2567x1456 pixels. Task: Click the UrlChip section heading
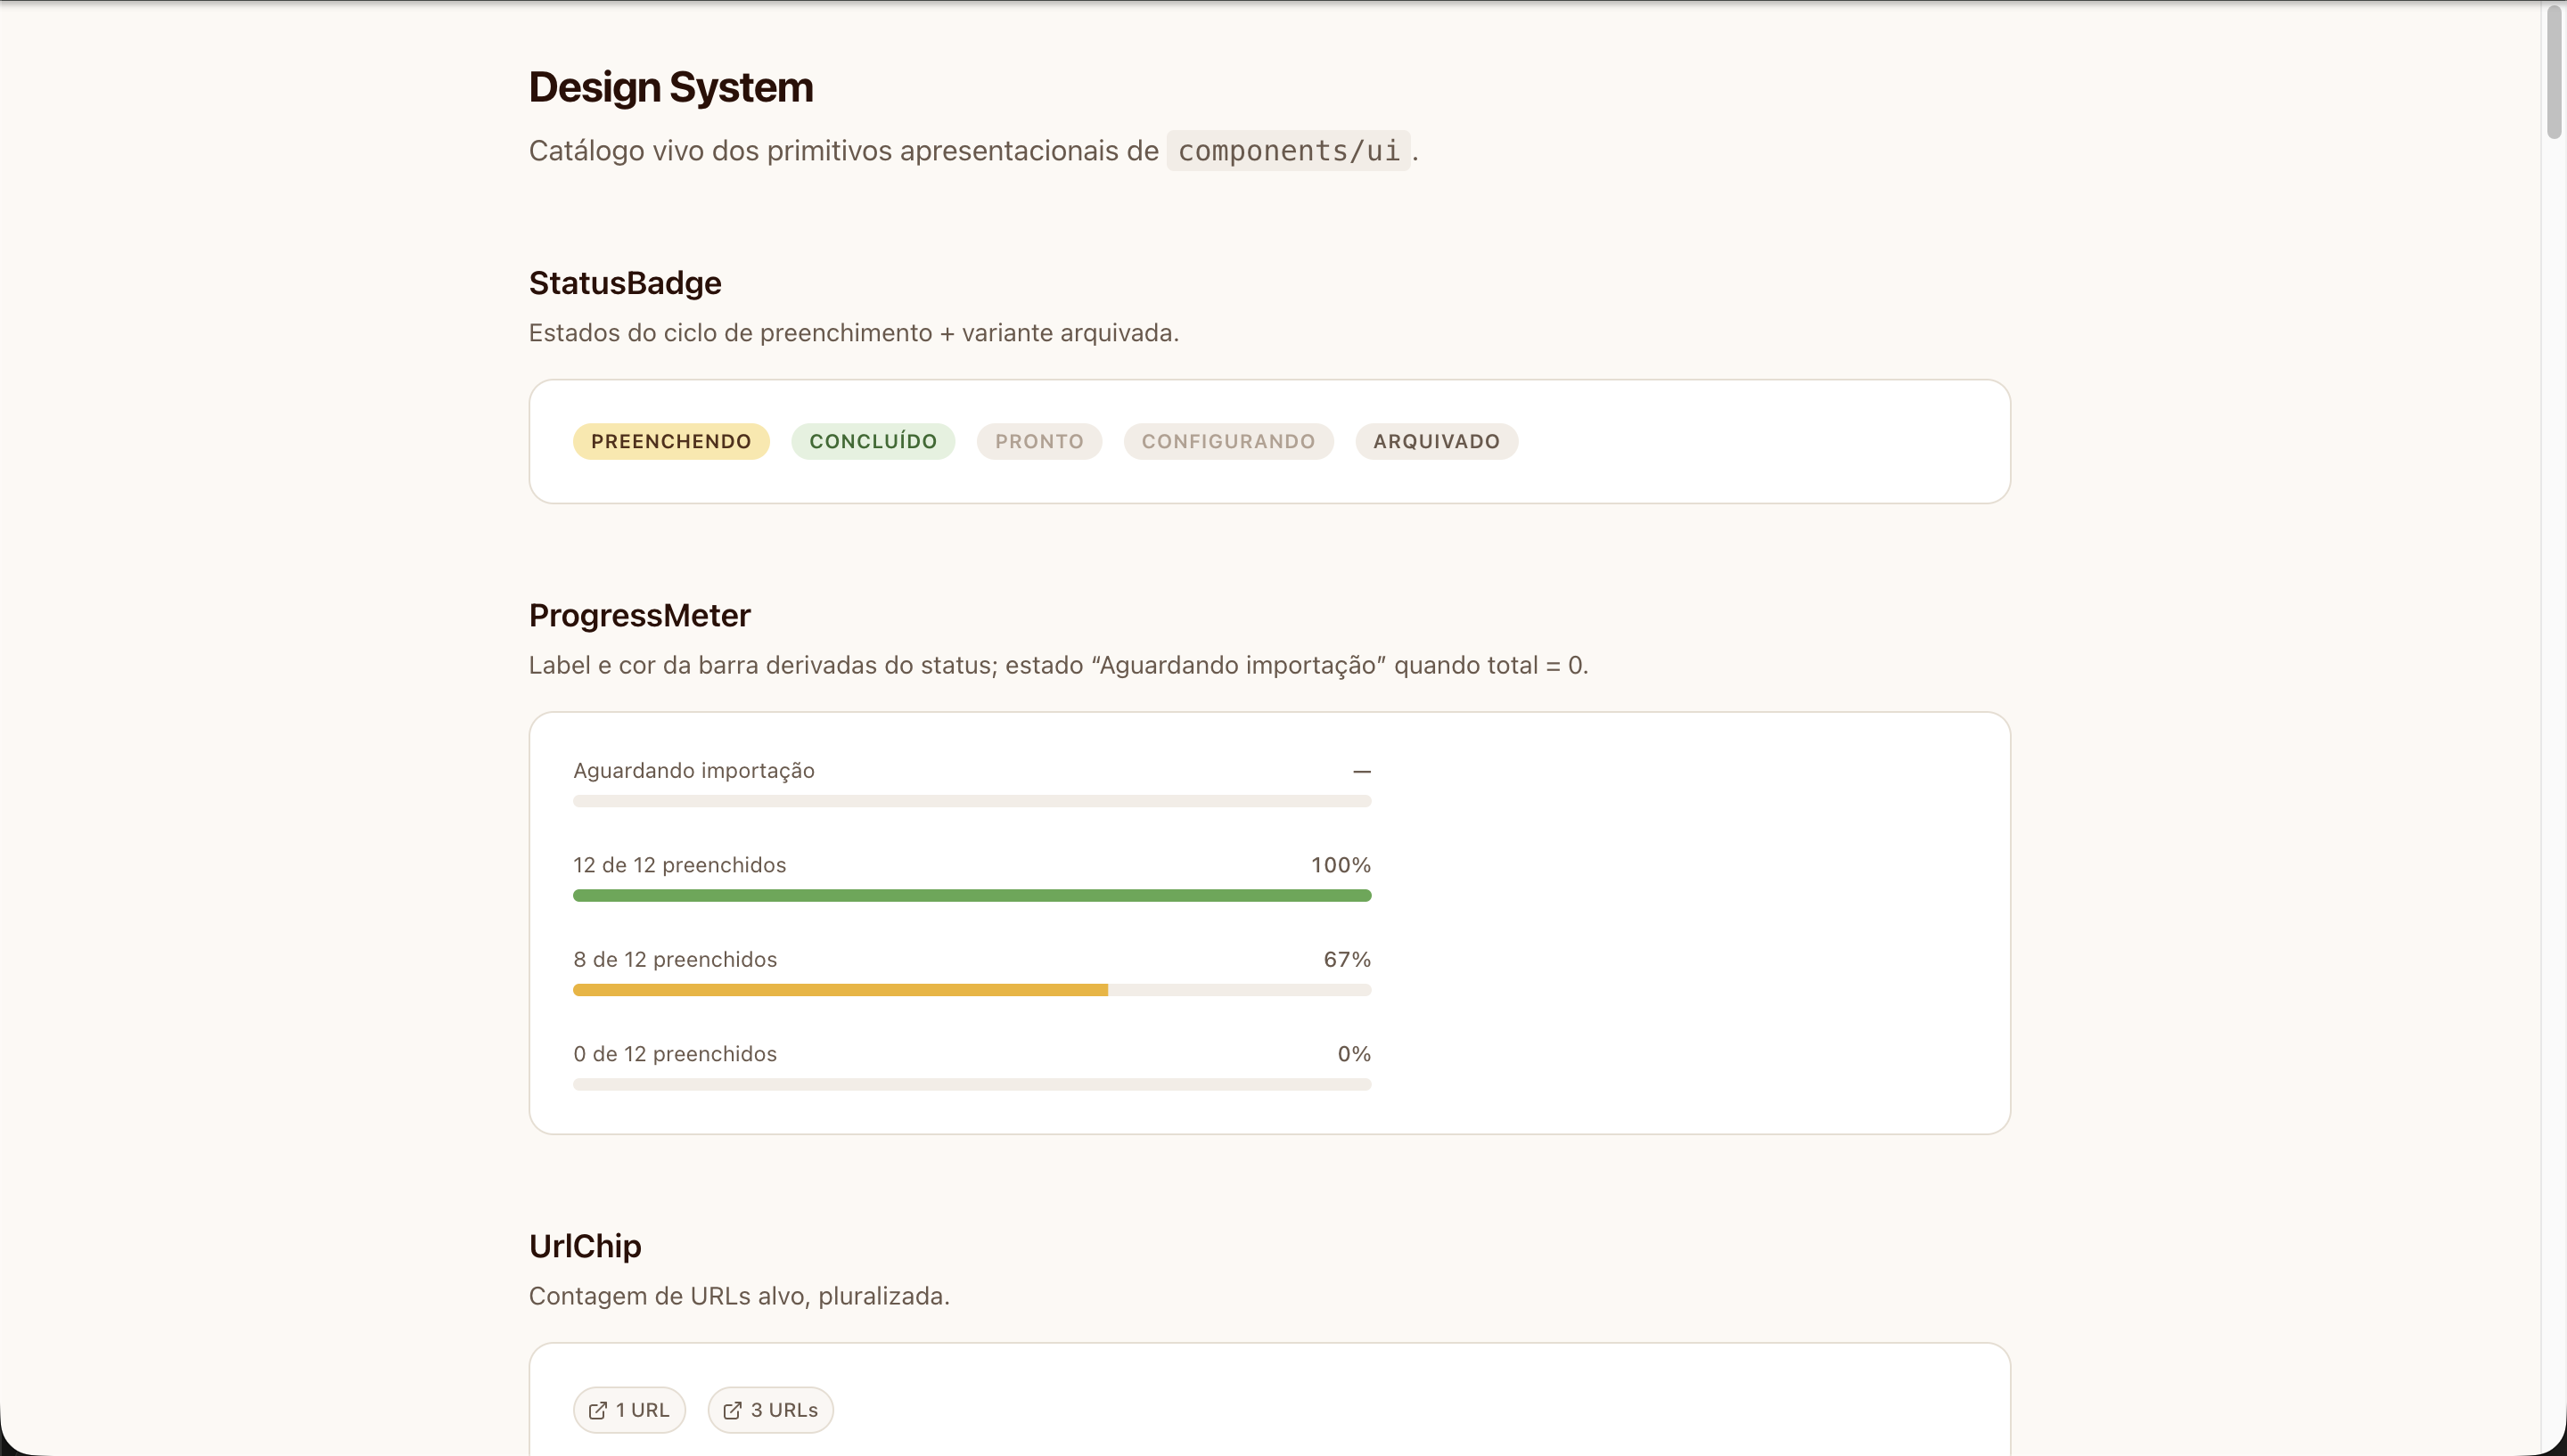tap(585, 1246)
